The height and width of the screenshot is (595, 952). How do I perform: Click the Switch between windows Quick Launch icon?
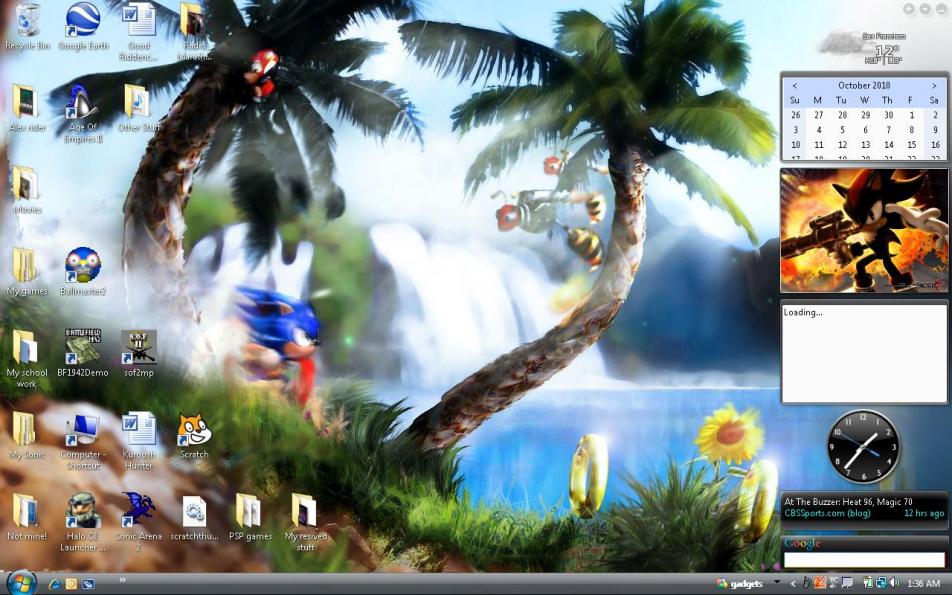click(x=88, y=584)
